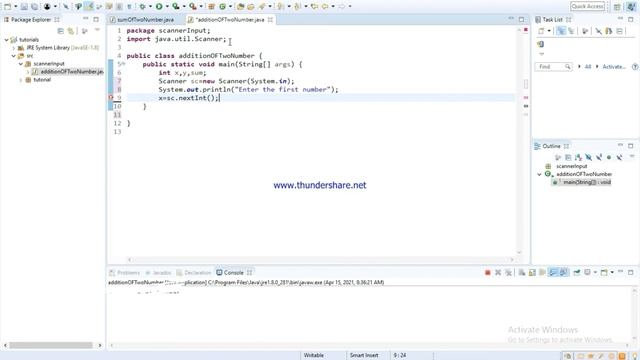
Task: Click Clear Console icon
Action: pos(522,272)
